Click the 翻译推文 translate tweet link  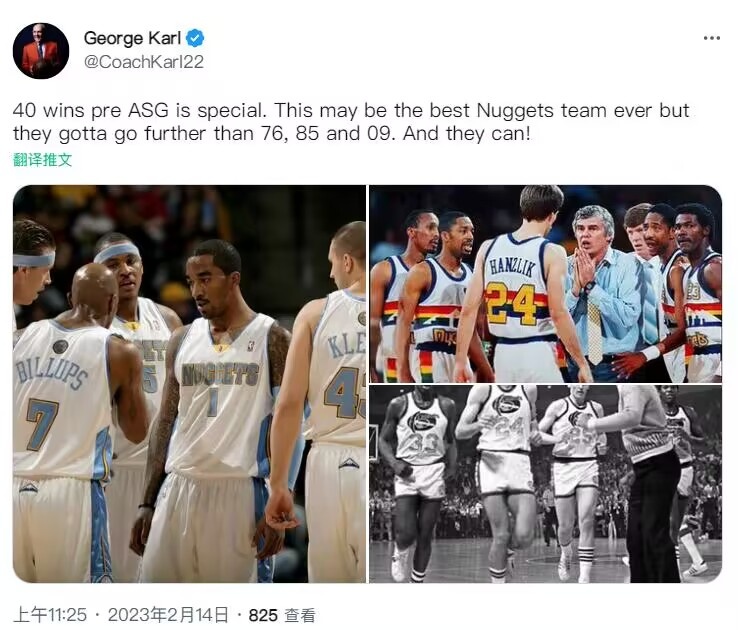point(42,160)
